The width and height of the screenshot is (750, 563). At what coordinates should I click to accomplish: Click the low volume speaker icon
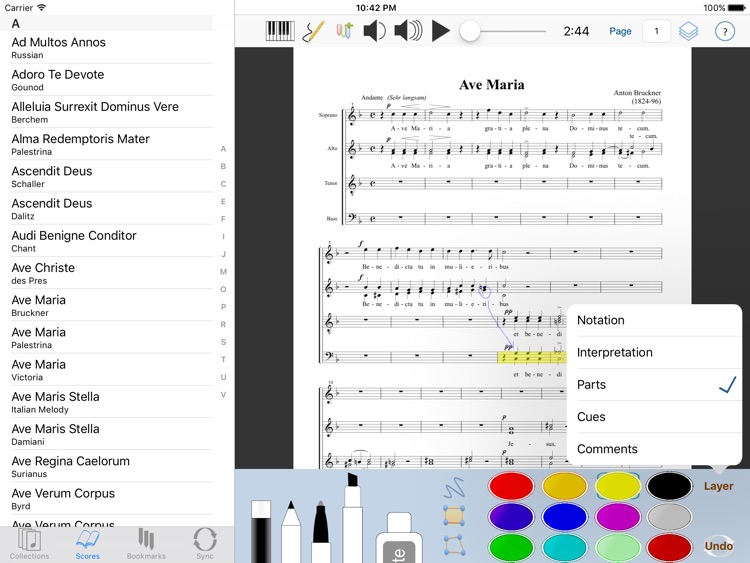[374, 31]
